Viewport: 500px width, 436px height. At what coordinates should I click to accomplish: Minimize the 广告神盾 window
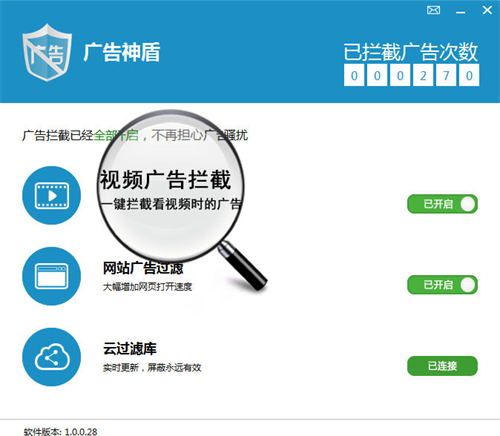[461, 12]
